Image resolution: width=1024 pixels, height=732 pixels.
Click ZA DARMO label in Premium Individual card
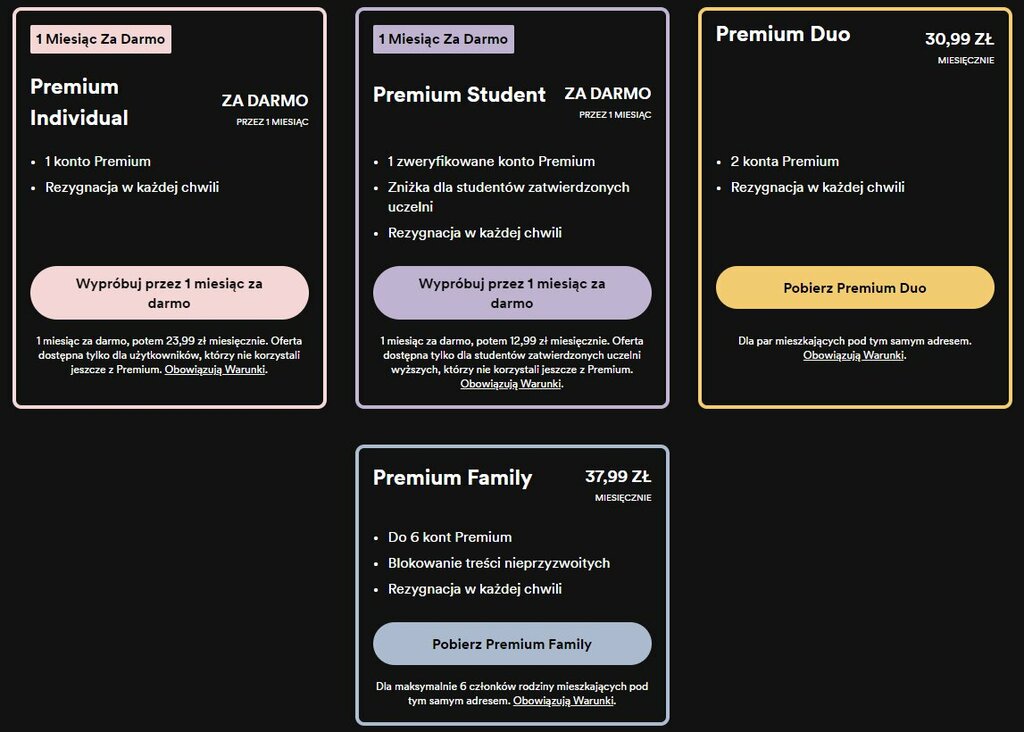[264, 101]
